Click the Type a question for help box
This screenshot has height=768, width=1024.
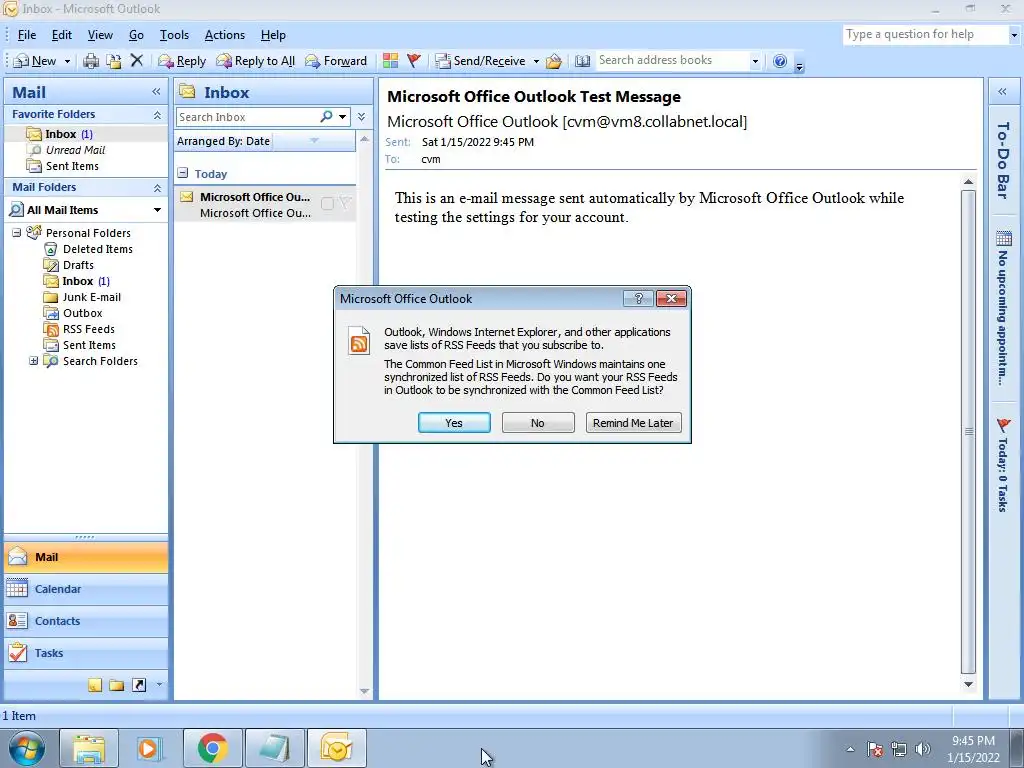point(926,35)
